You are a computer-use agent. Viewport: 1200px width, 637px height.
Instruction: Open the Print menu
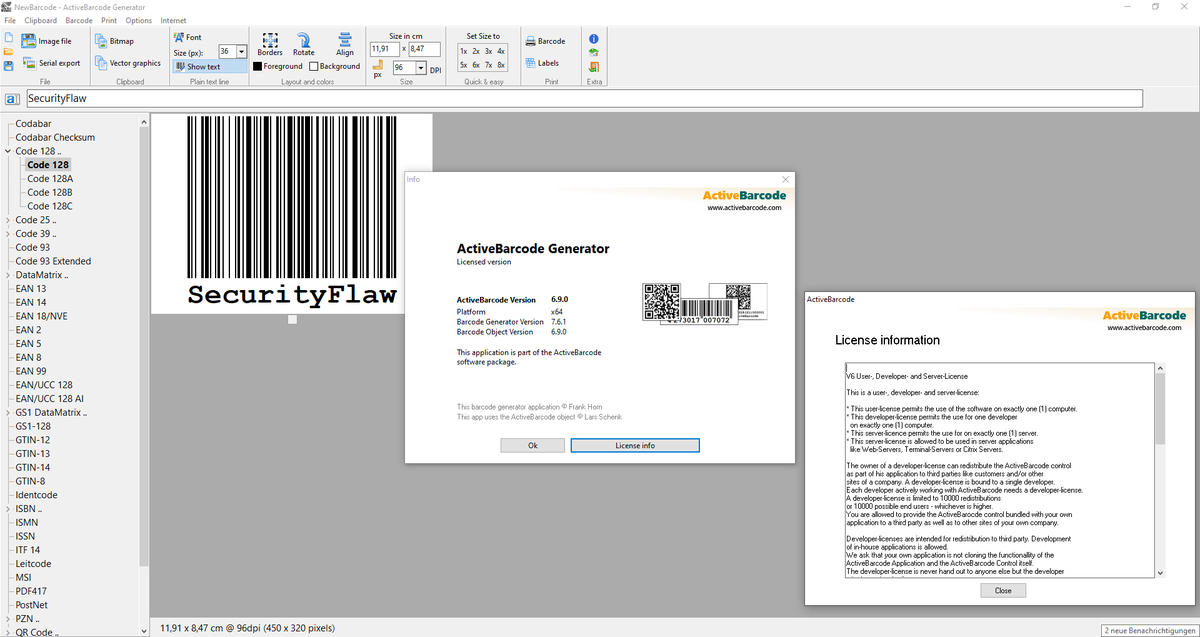click(109, 20)
